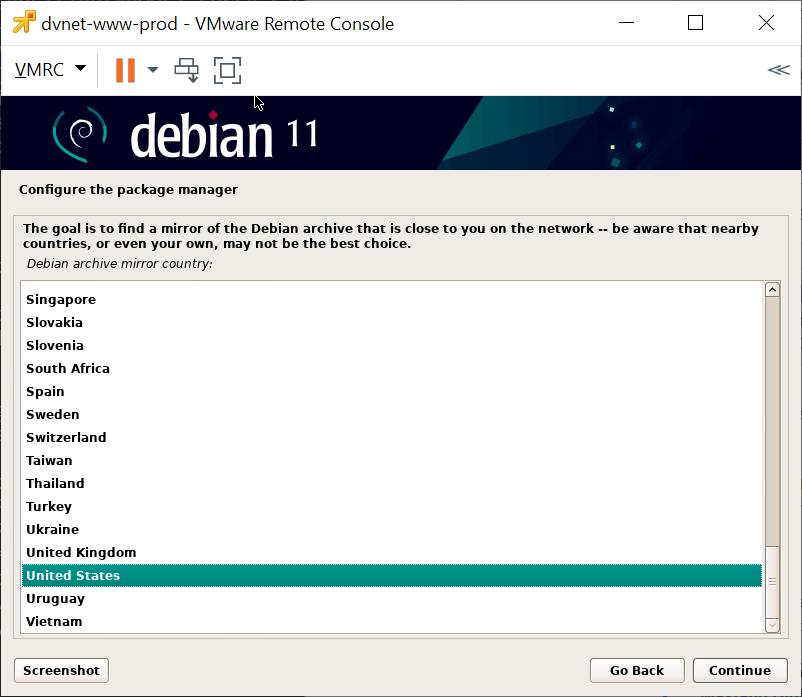The image size is (802, 697).
Task: Enter full screen mode icon
Action: point(228,70)
